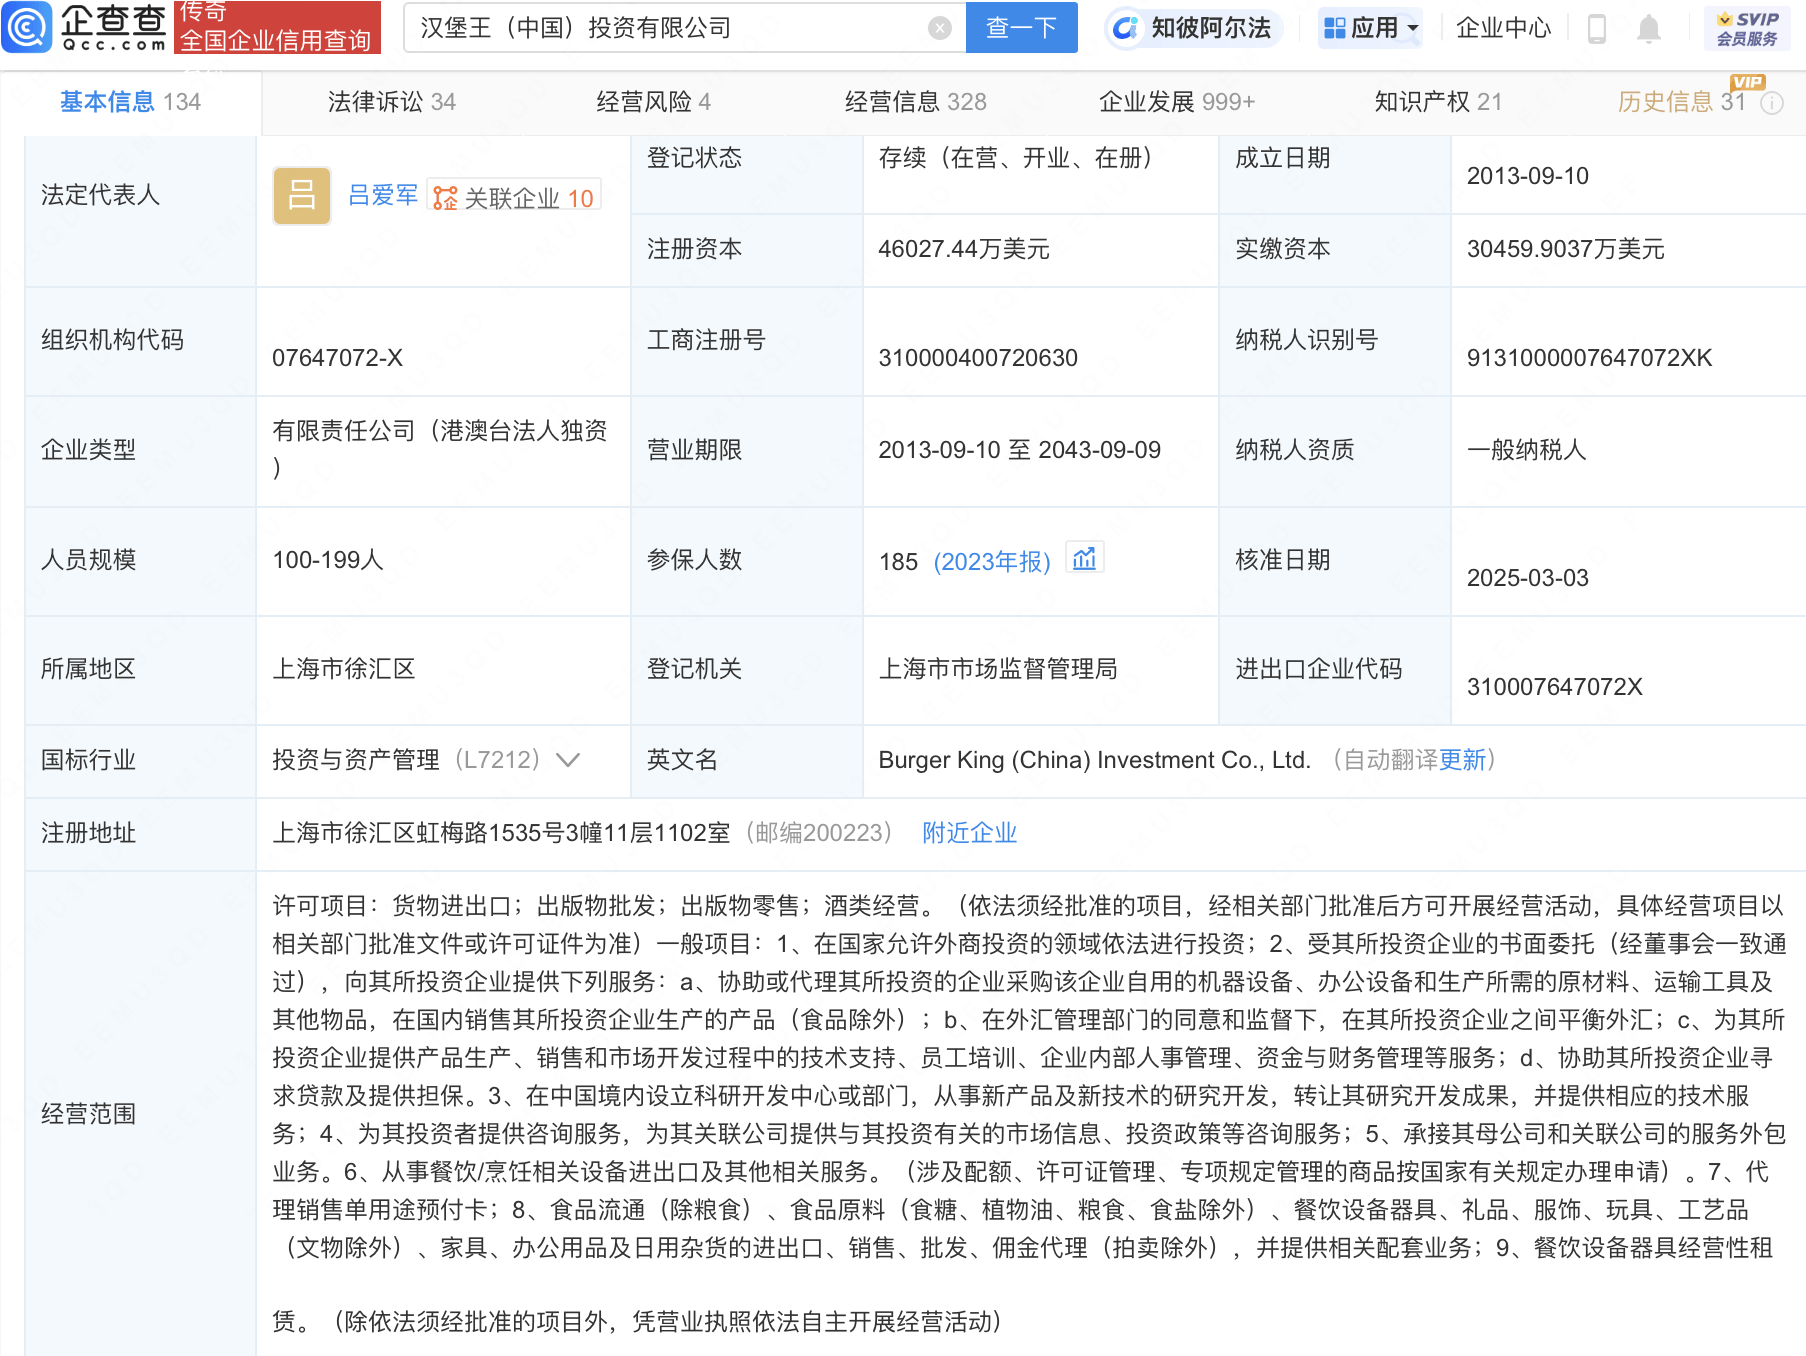Select establishment date 2013-09-10
This screenshot has width=1806, height=1356.
[x=1527, y=176]
